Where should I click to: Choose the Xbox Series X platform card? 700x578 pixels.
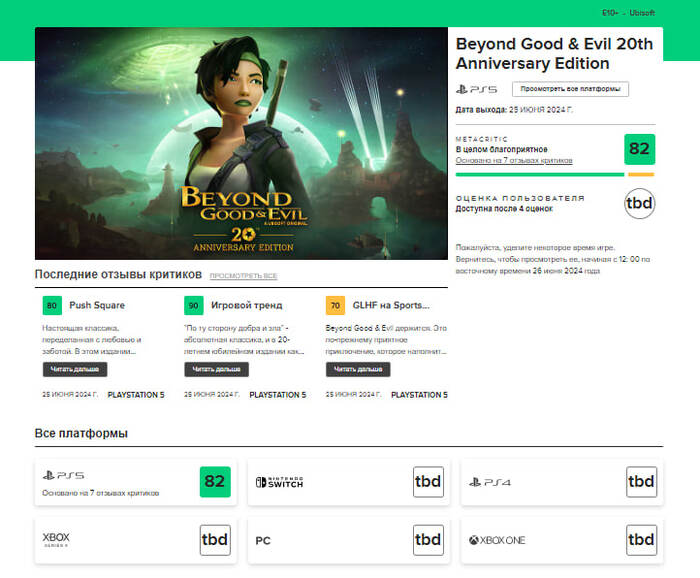coord(134,540)
